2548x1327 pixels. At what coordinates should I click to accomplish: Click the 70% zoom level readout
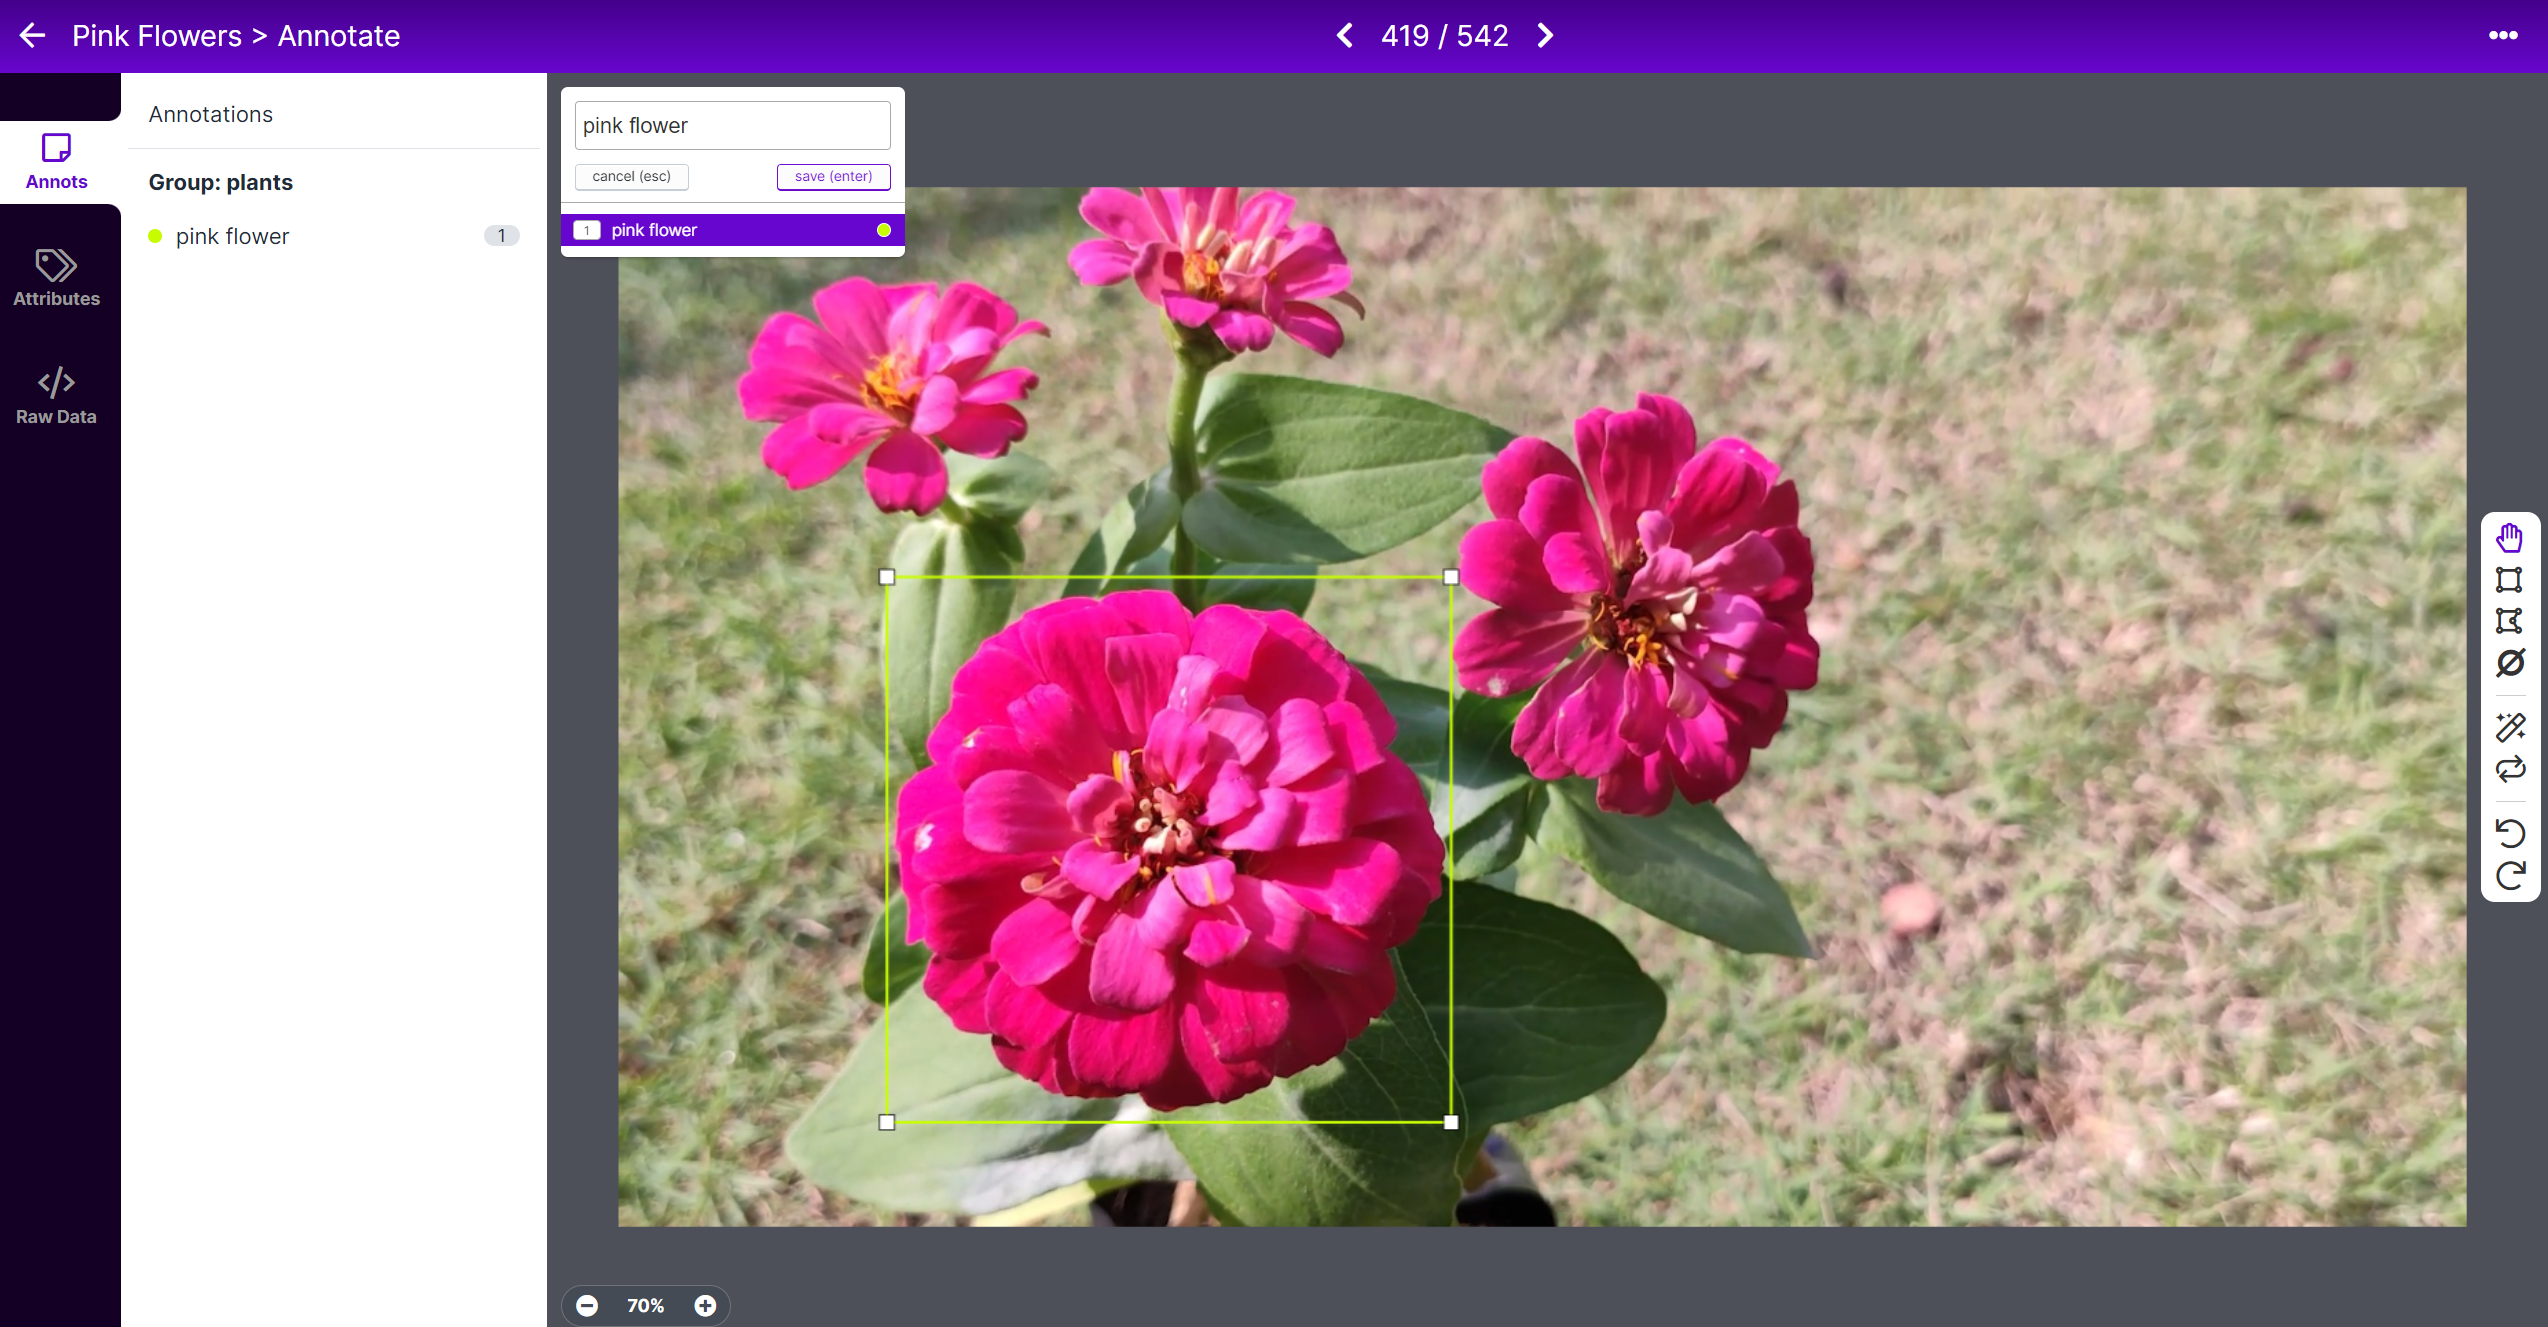click(x=646, y=1306)
